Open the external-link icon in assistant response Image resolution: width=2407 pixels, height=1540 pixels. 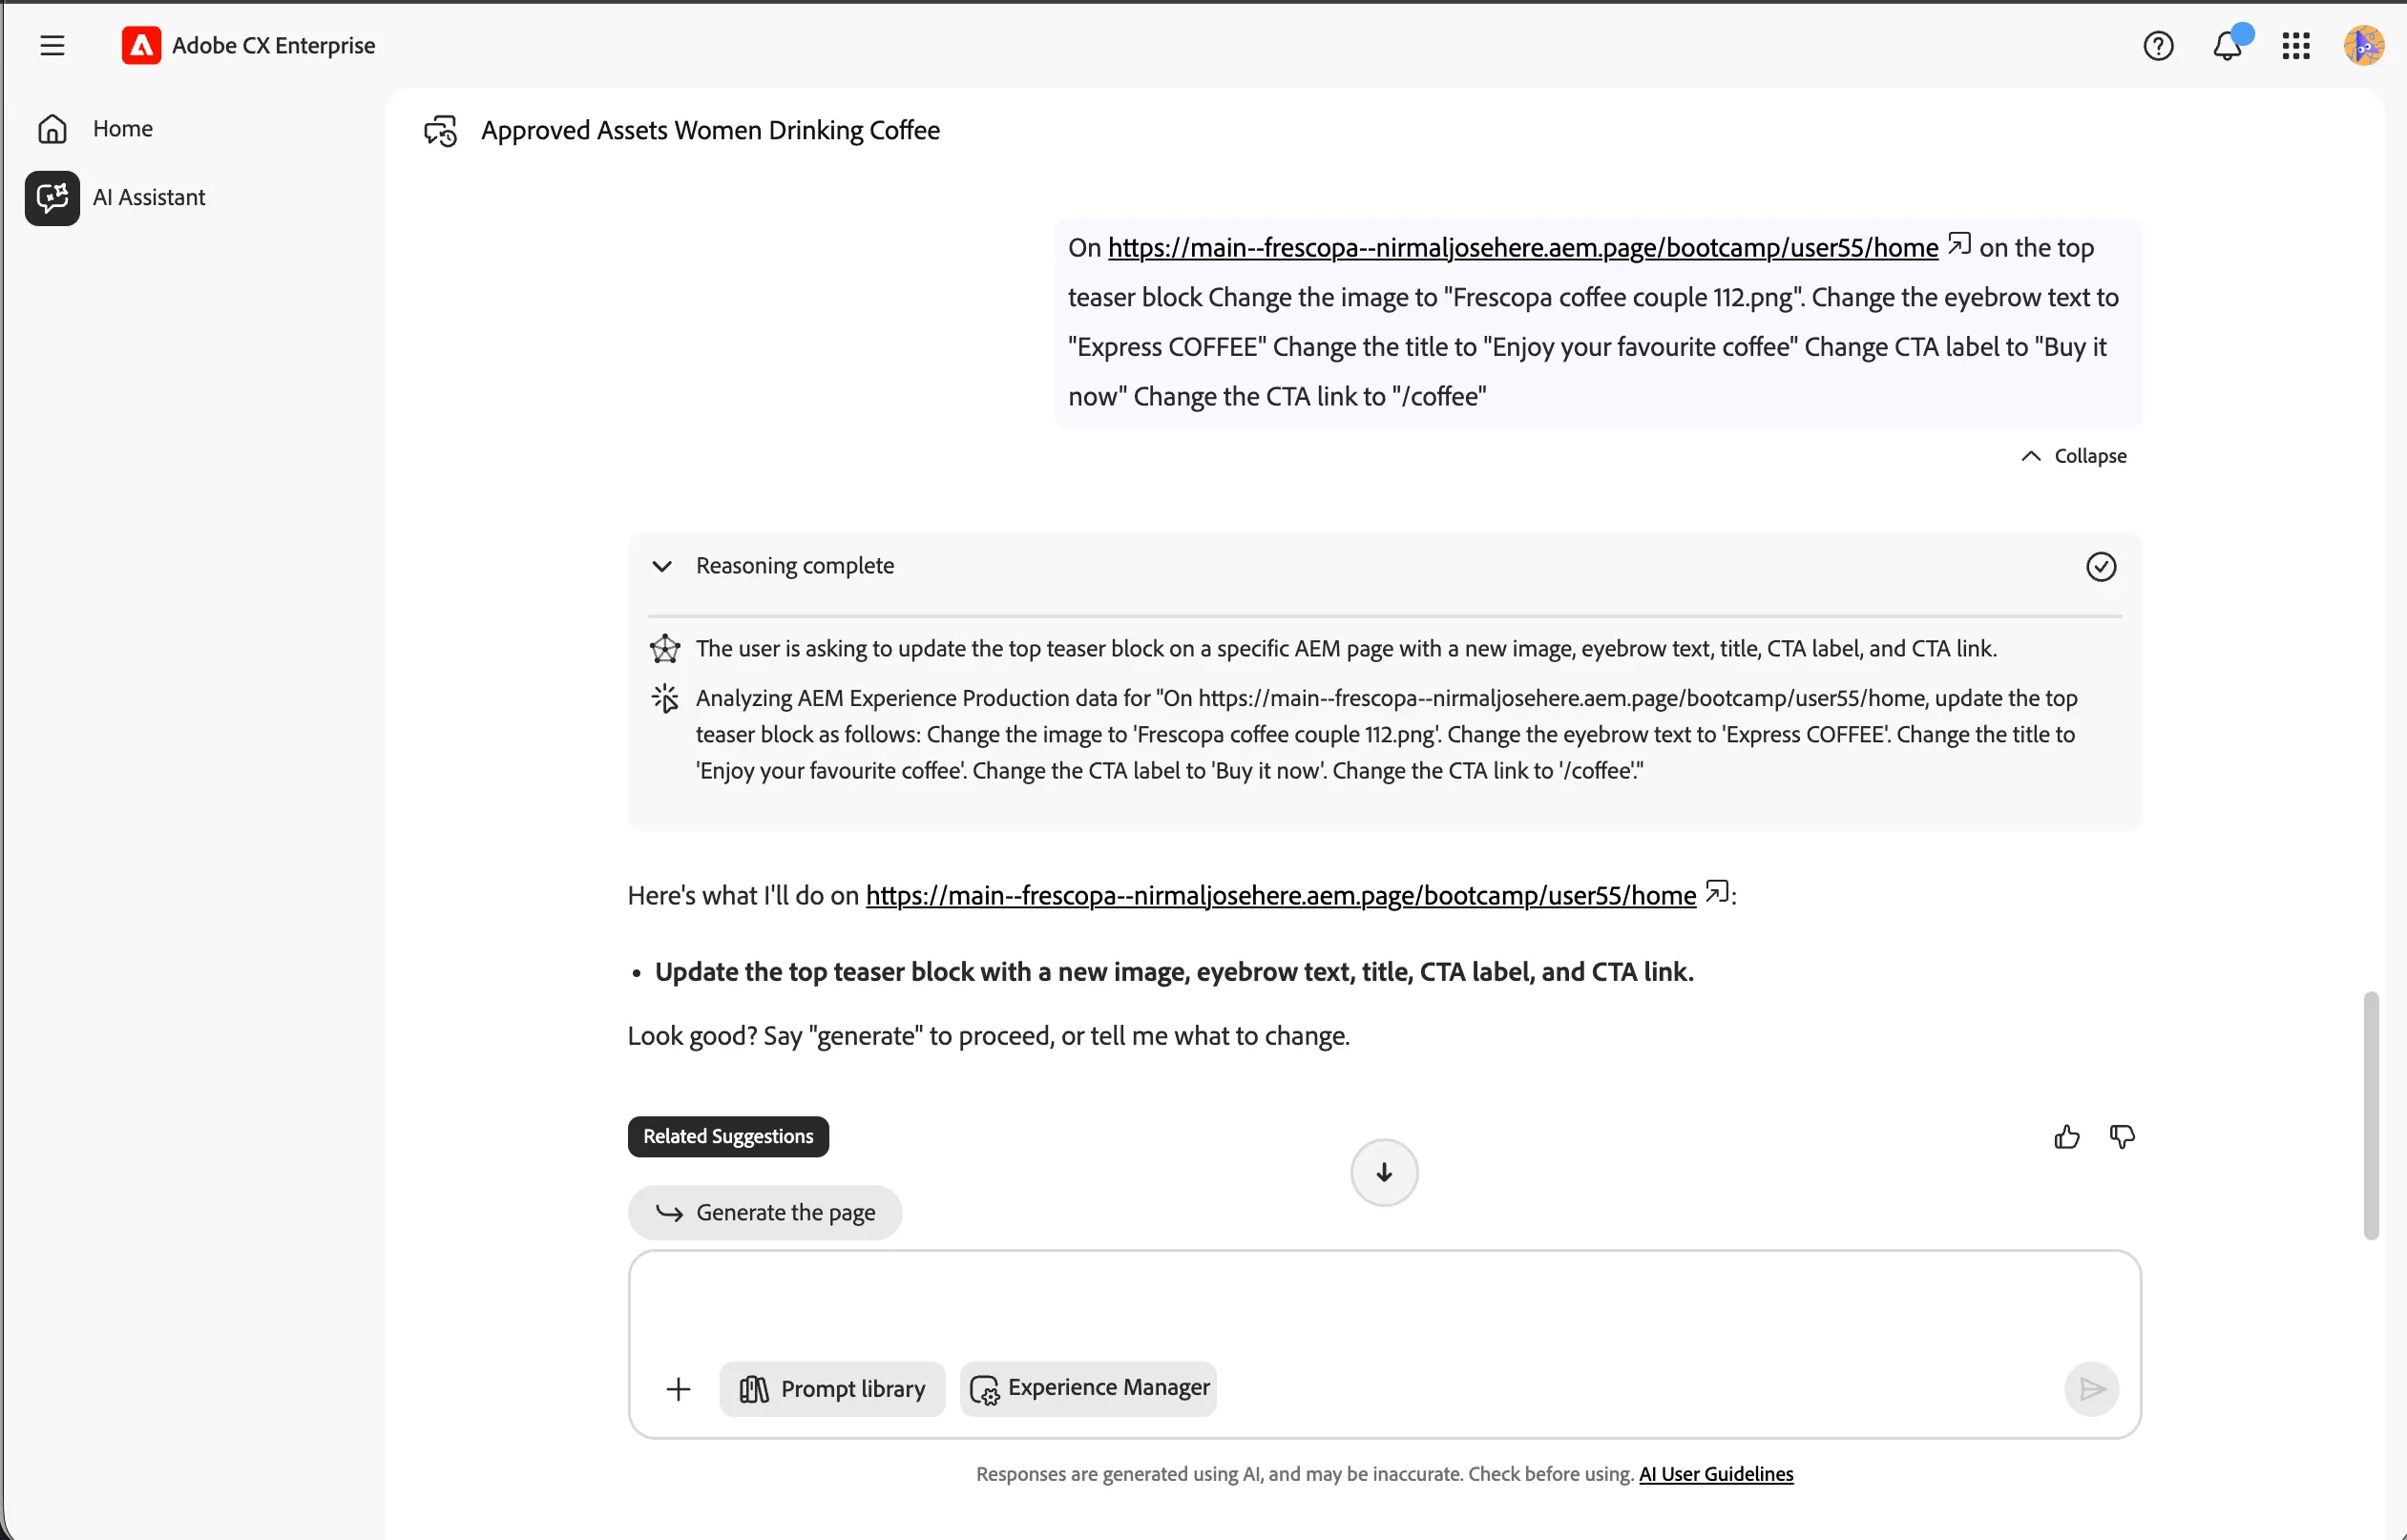click(1717, 892)
